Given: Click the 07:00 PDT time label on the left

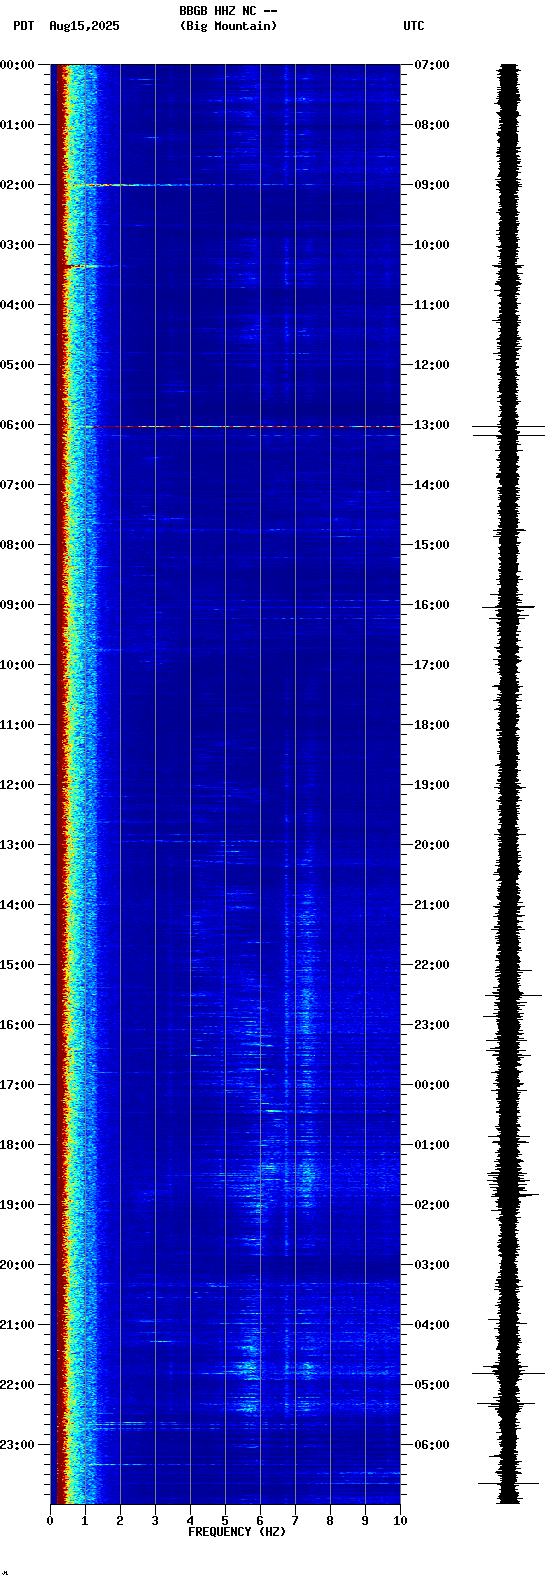Looking at the screenshot, I should 17,485.
